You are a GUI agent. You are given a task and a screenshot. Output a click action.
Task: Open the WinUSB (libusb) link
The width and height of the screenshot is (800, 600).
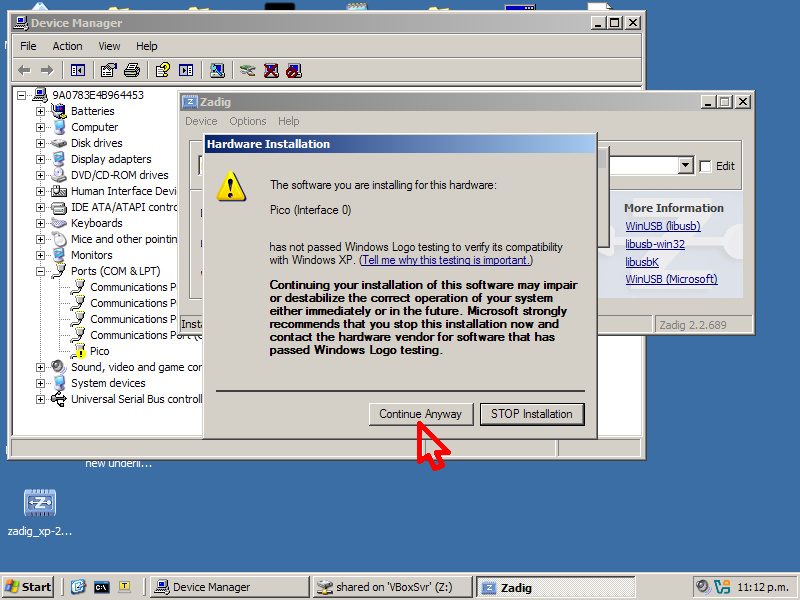[662, 226]
